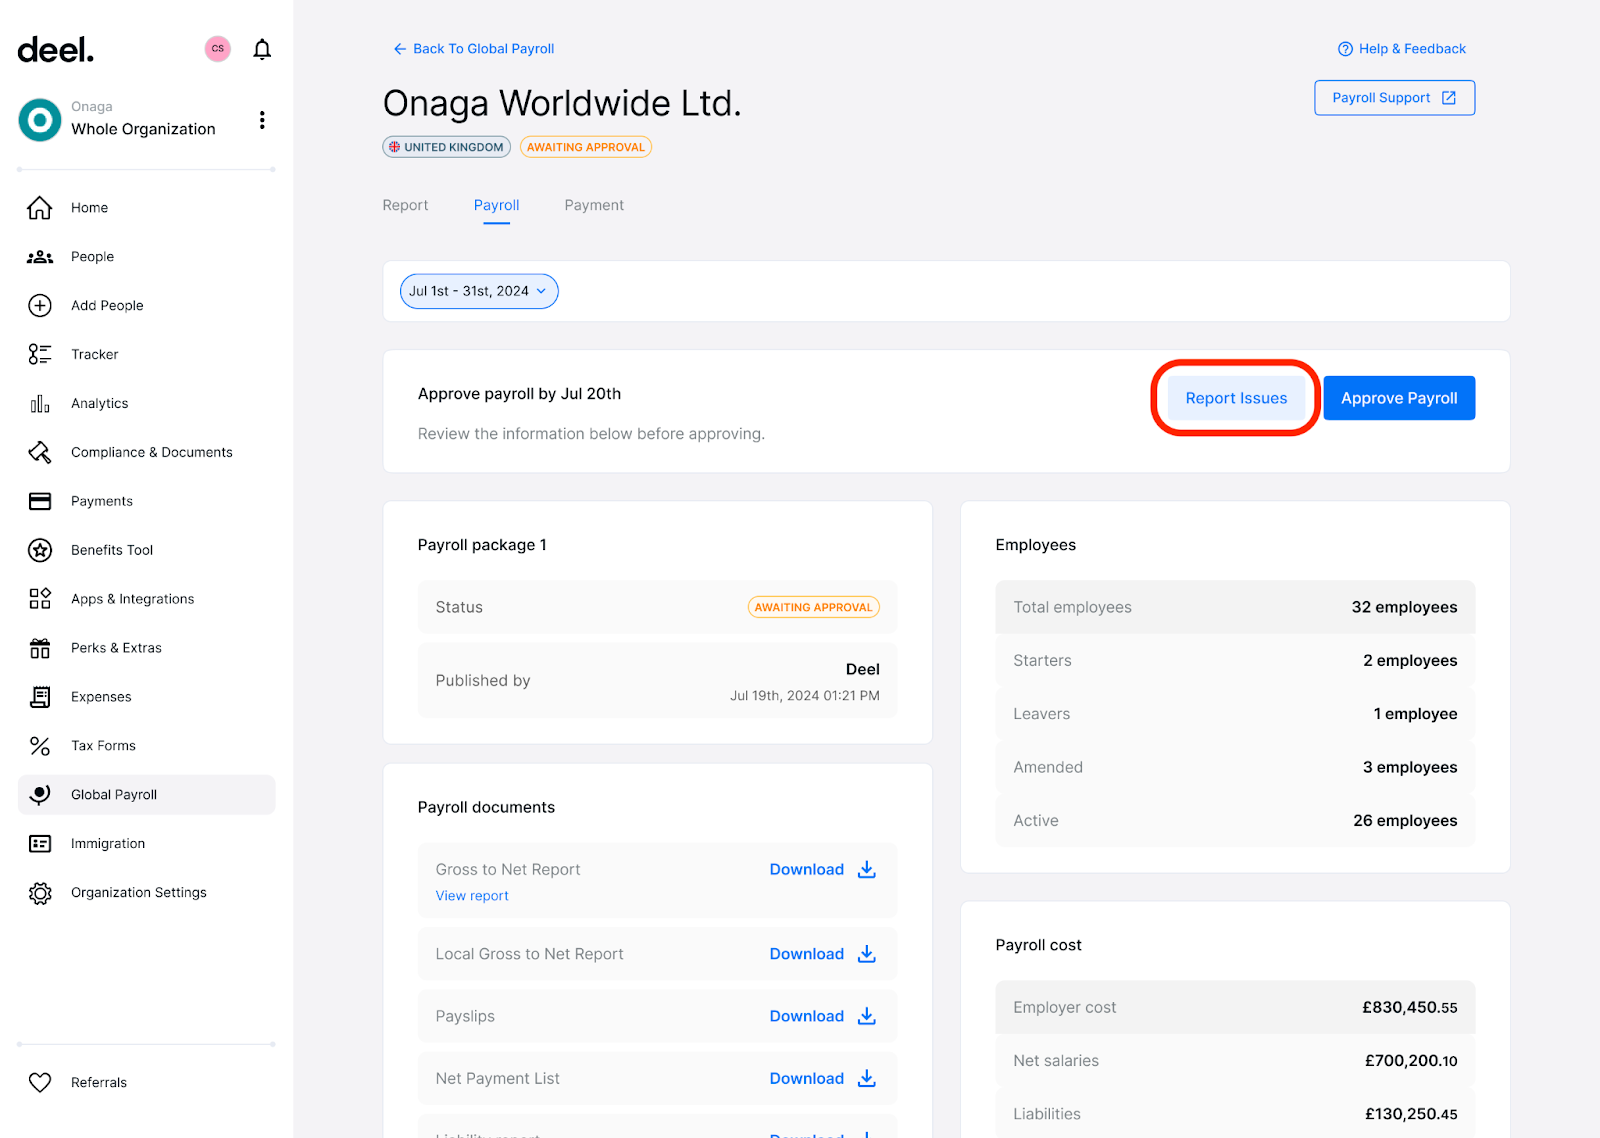
Task: Click the Tracker list icon
Action: coord(40,354)
